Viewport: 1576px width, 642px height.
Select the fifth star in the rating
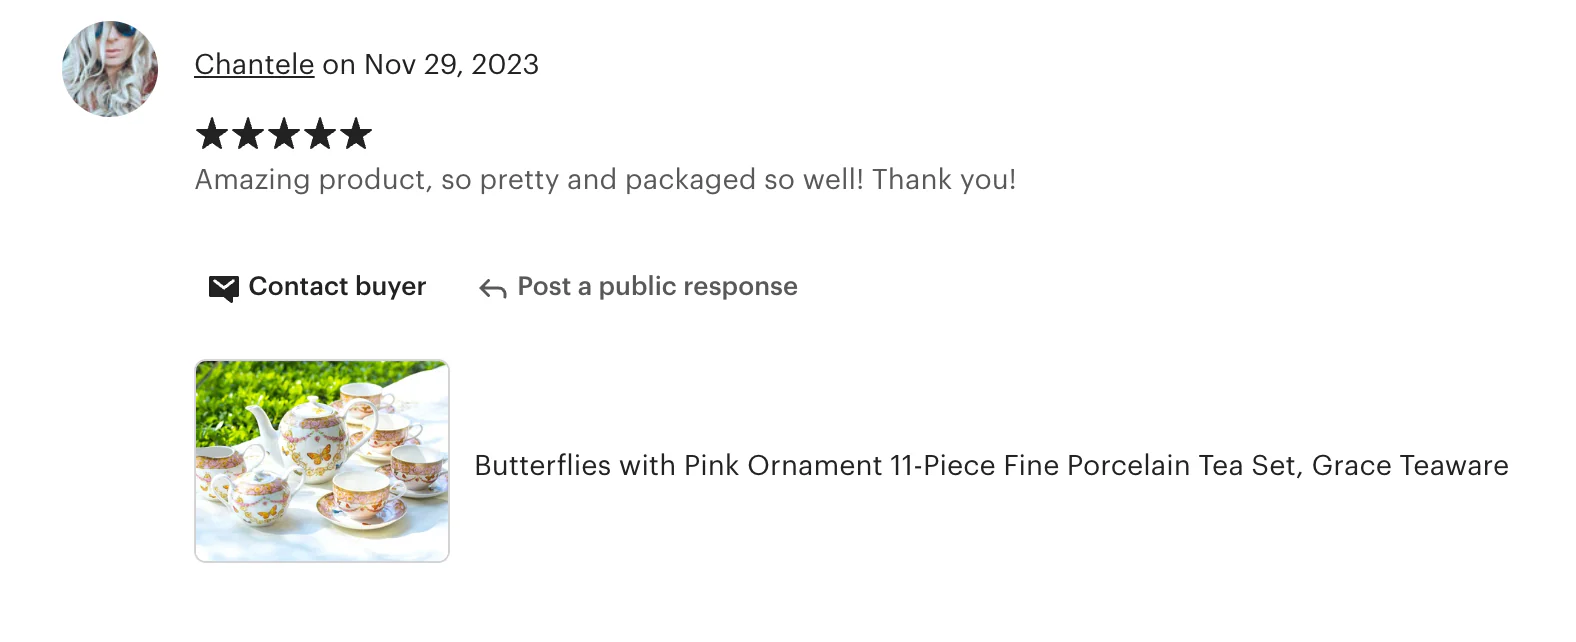357,133
